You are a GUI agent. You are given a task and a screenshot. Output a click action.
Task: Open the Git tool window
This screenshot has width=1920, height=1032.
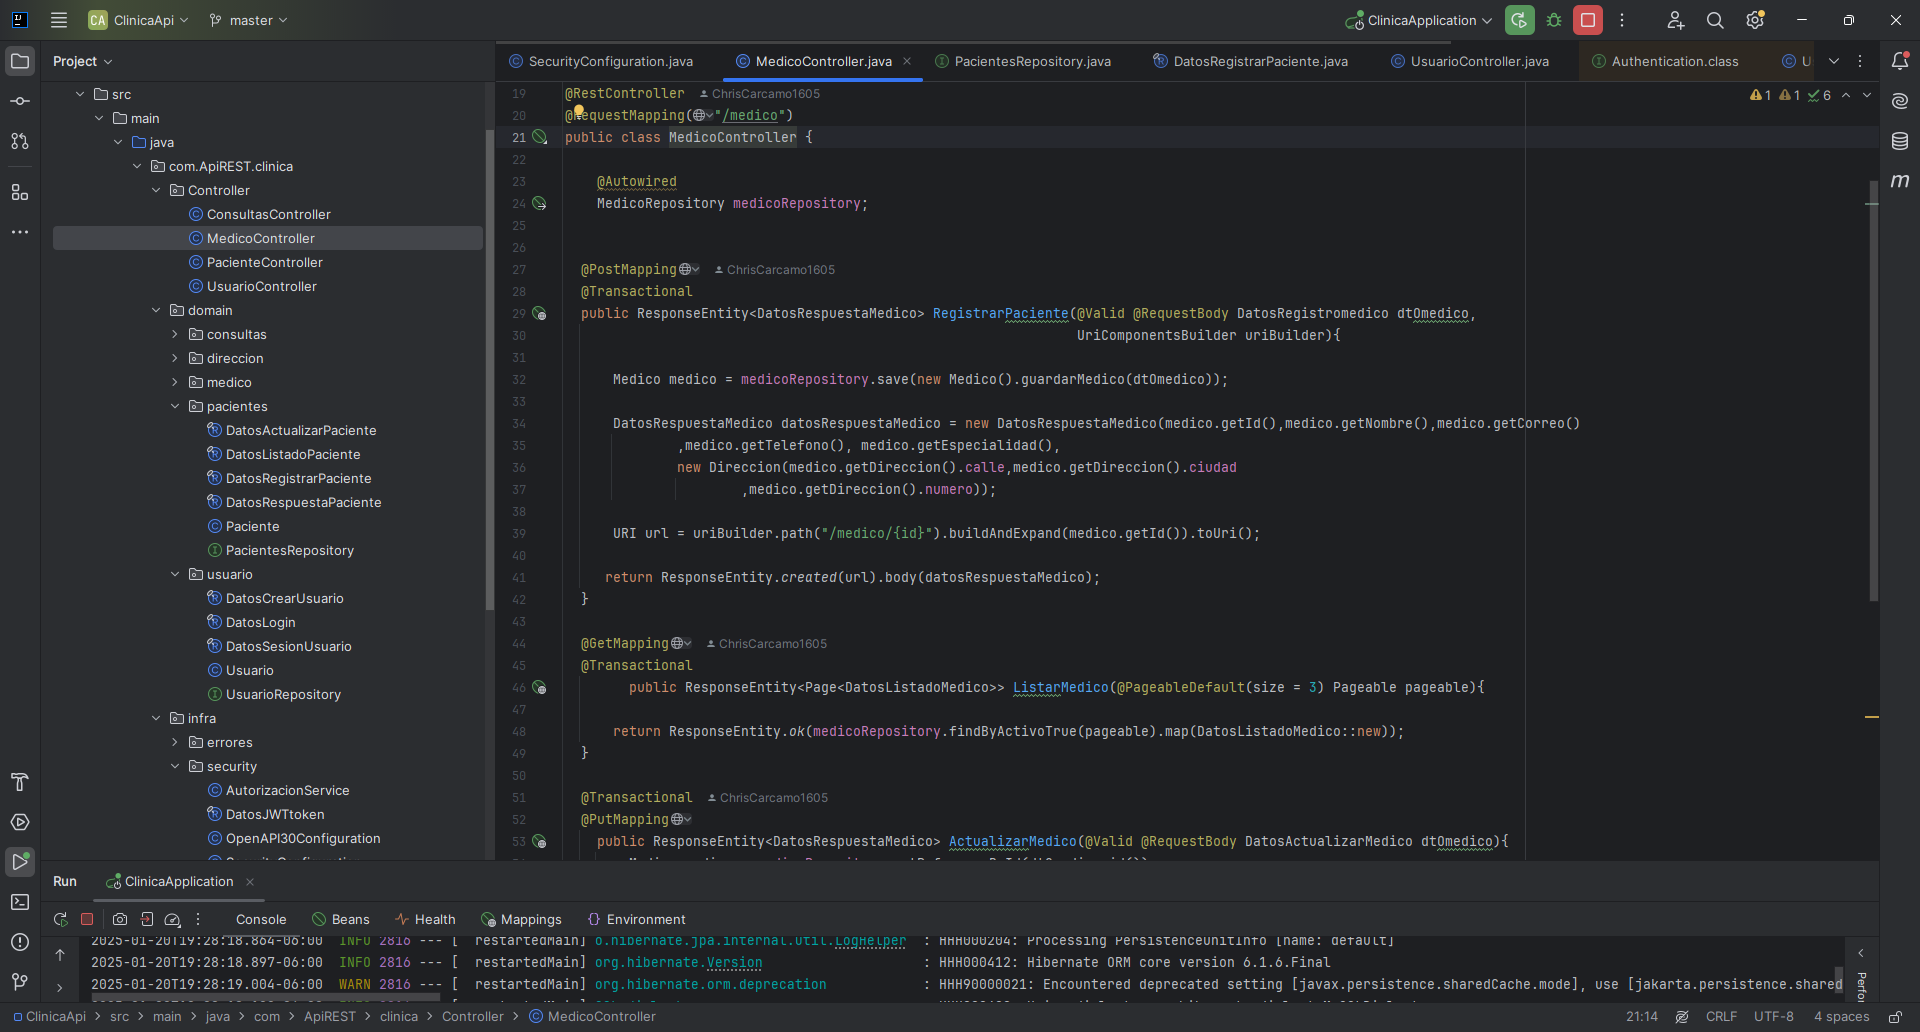(x=20, y=982)
